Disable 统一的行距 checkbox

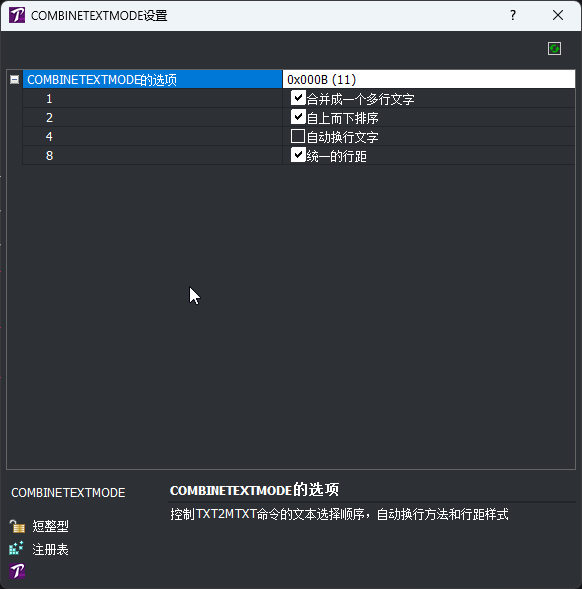298,155
